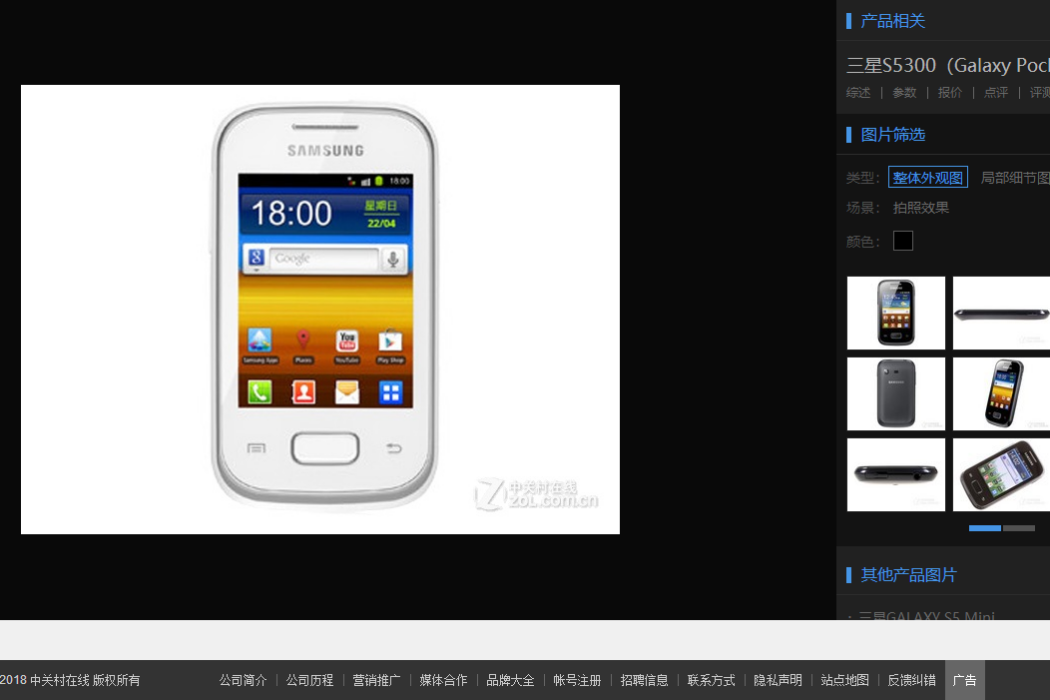This screenshot has width=1050, height=700.
Task: Open 三星GALAXY S5 Mini product link
Action: click(x=927, y=615)
